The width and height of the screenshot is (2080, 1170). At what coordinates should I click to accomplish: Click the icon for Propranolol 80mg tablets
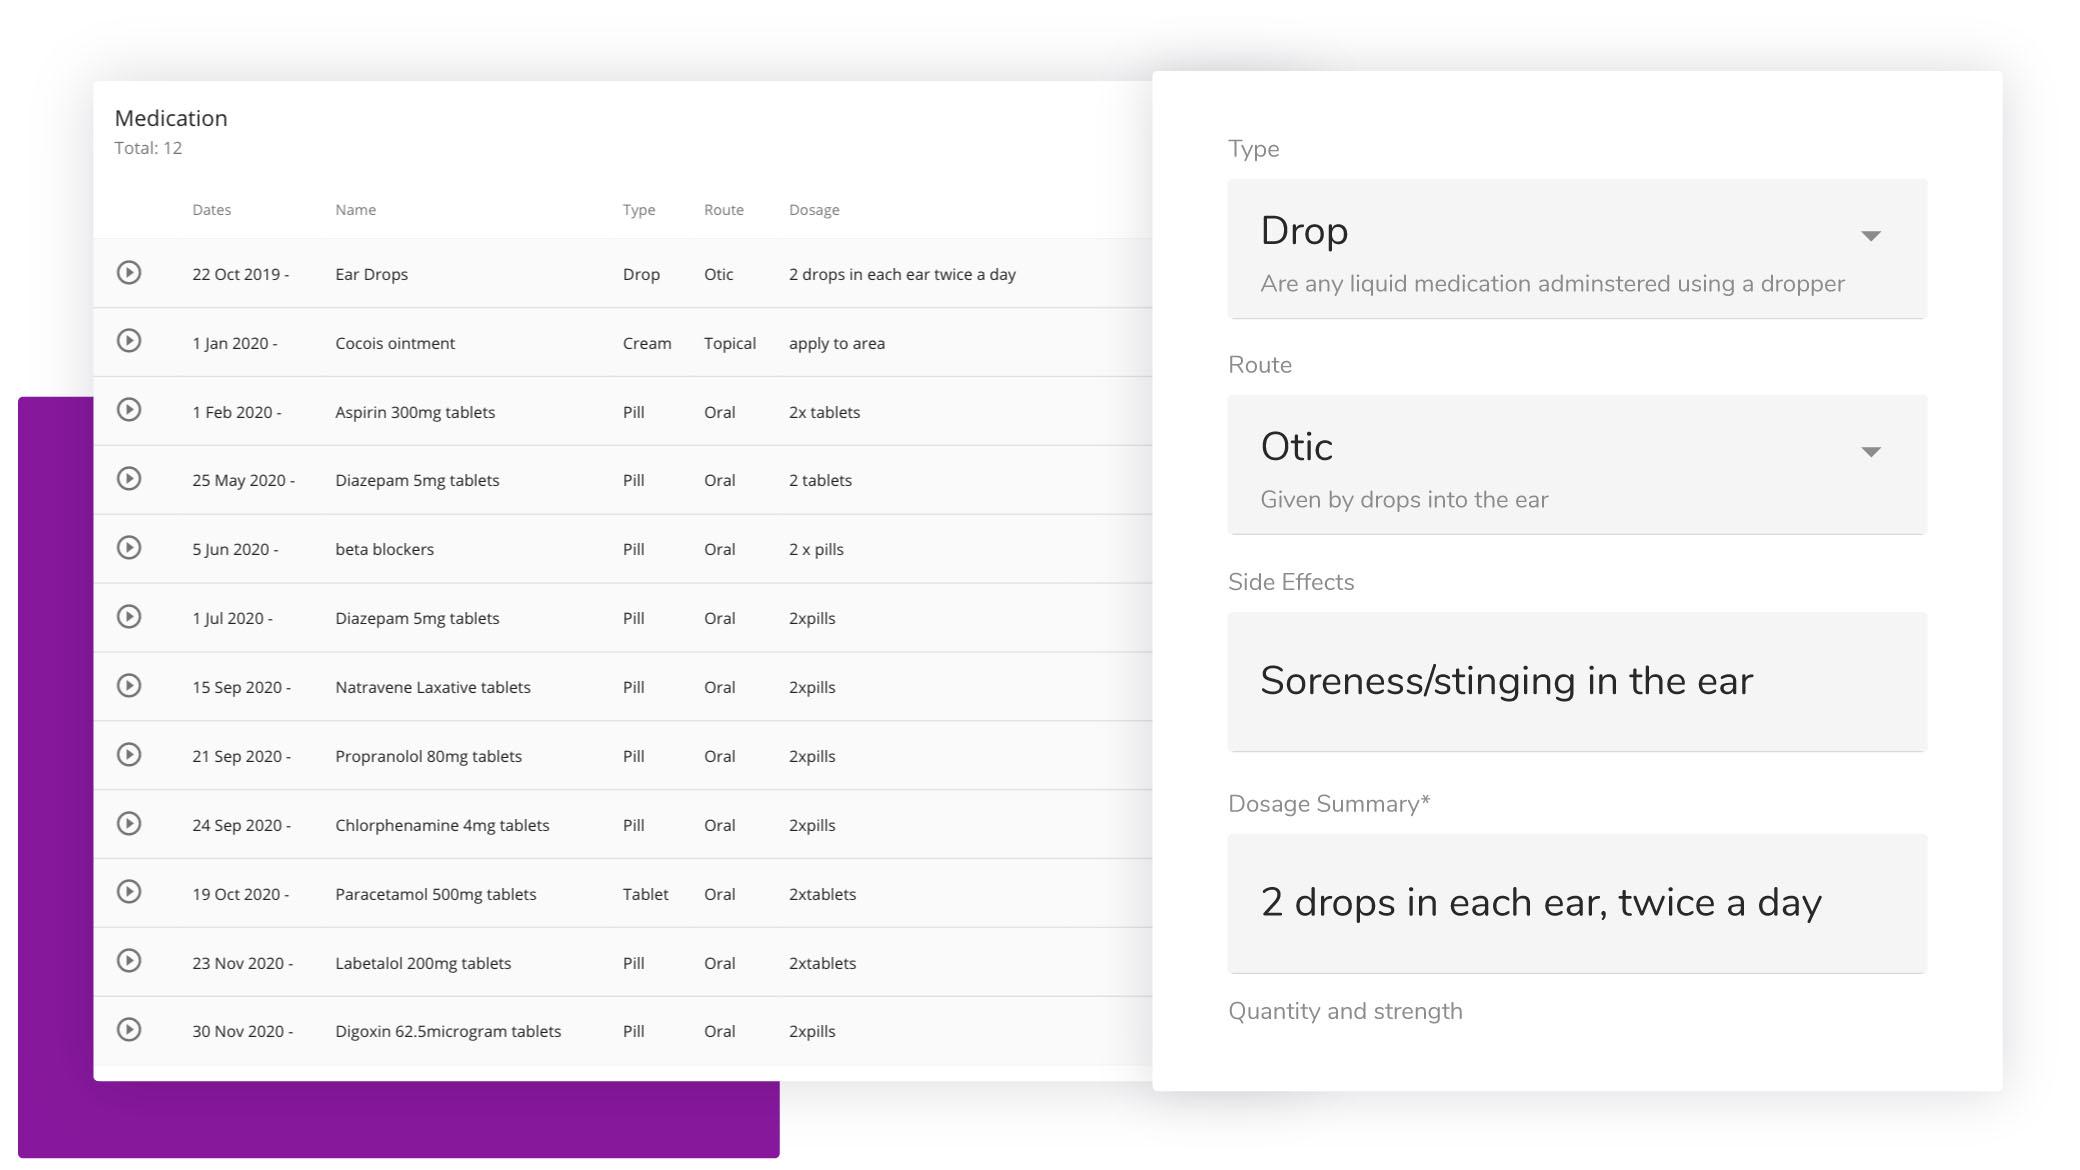click(129, 755)
